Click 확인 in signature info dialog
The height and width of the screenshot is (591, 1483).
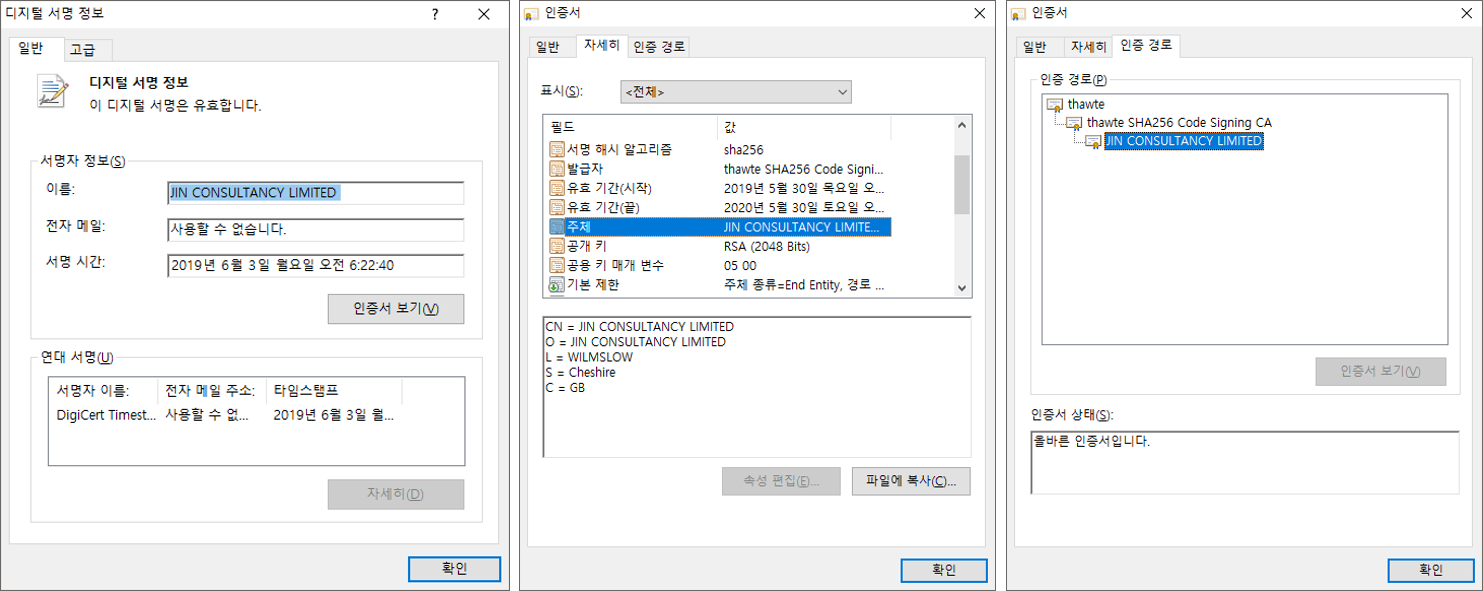454,569
